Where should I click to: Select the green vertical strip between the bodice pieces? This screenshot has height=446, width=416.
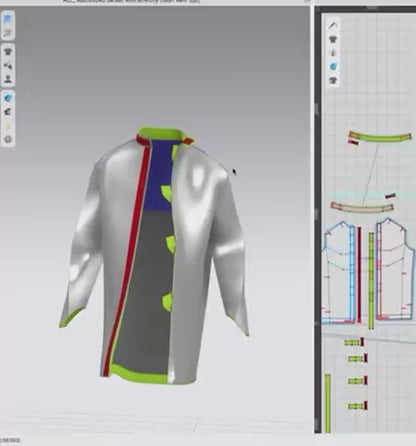(371, 281)
